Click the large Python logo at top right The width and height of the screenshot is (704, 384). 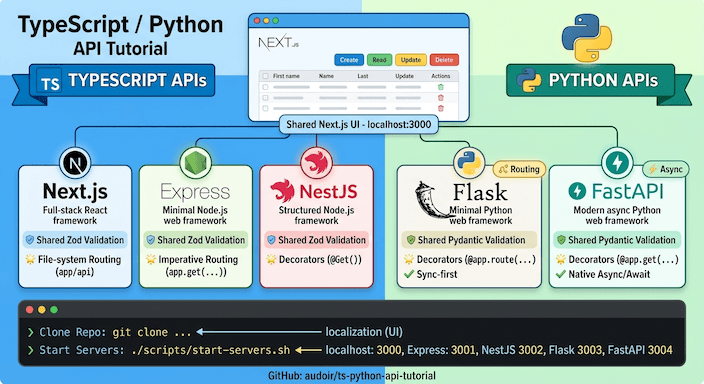coord(586,38)
